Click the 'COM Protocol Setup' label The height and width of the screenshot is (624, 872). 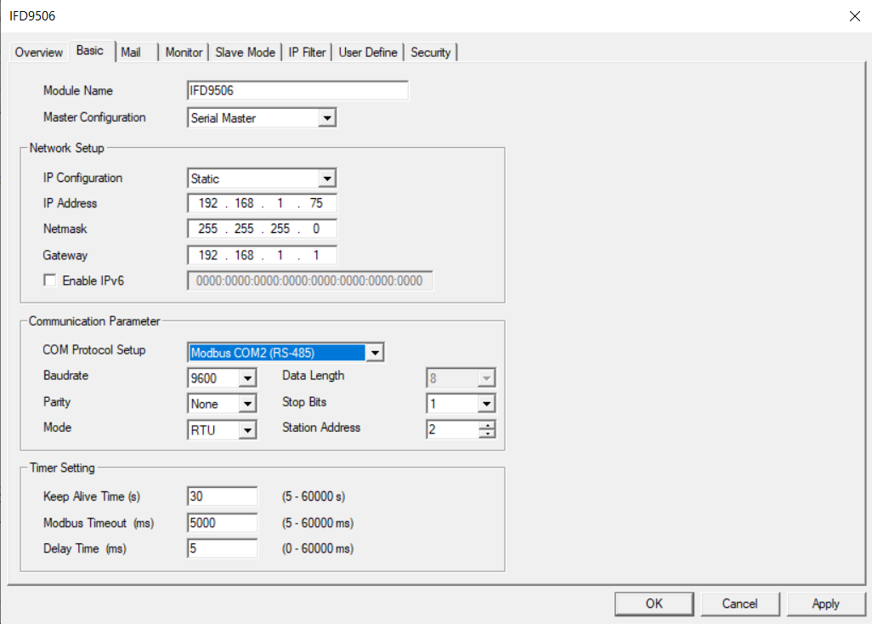tap(94, 350)
